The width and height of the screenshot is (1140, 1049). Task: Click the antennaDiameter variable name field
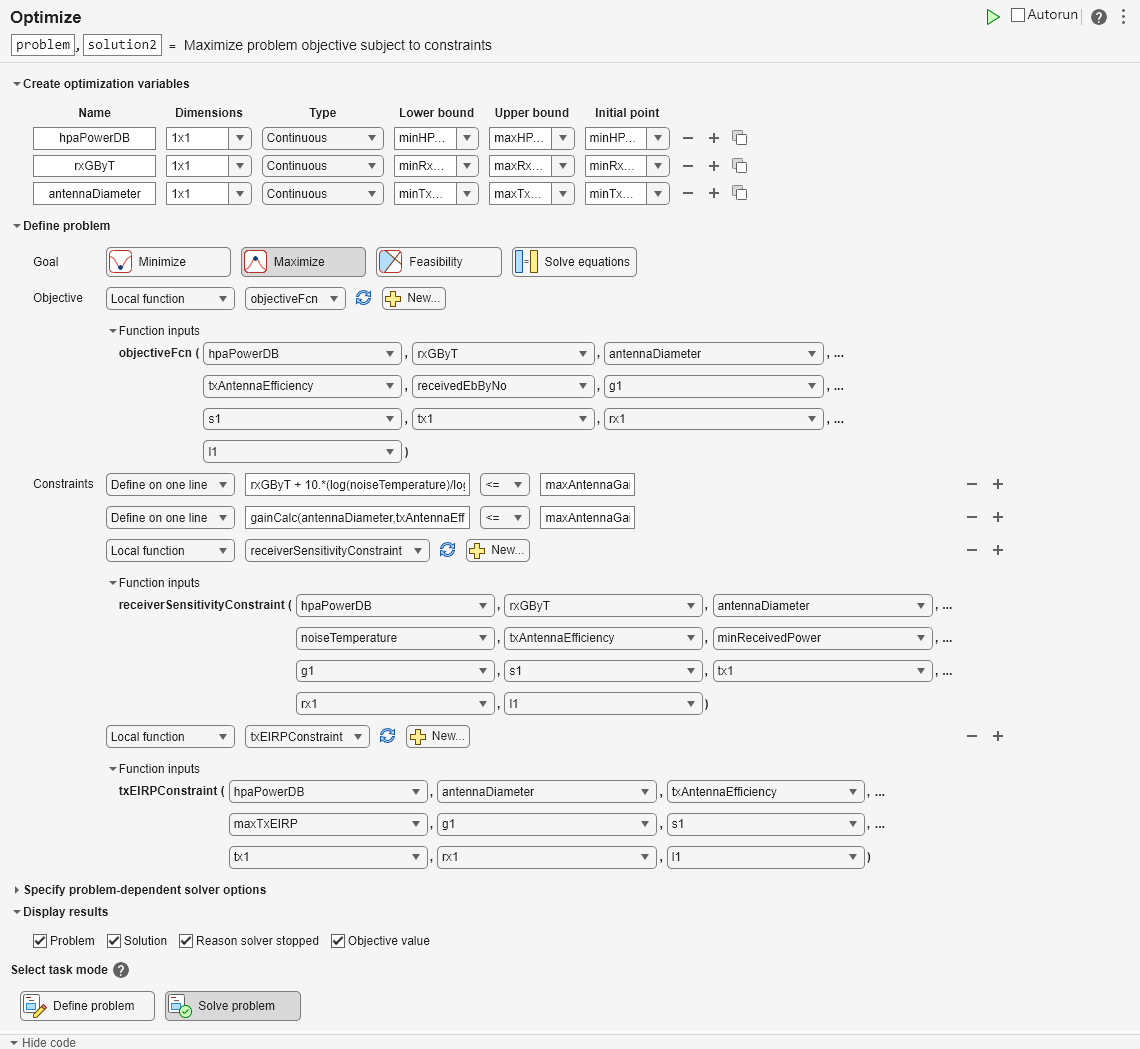tap(94, 194)
